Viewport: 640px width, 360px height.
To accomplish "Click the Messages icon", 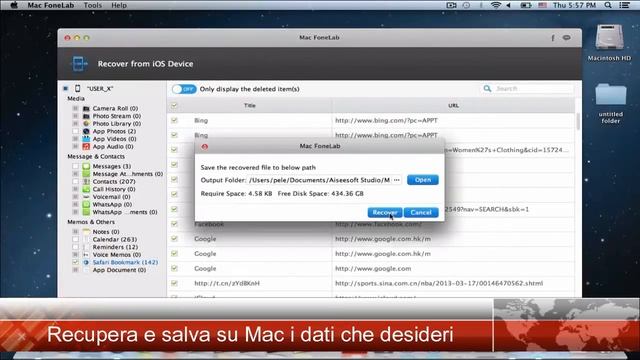I will click(x=86, y=166).
